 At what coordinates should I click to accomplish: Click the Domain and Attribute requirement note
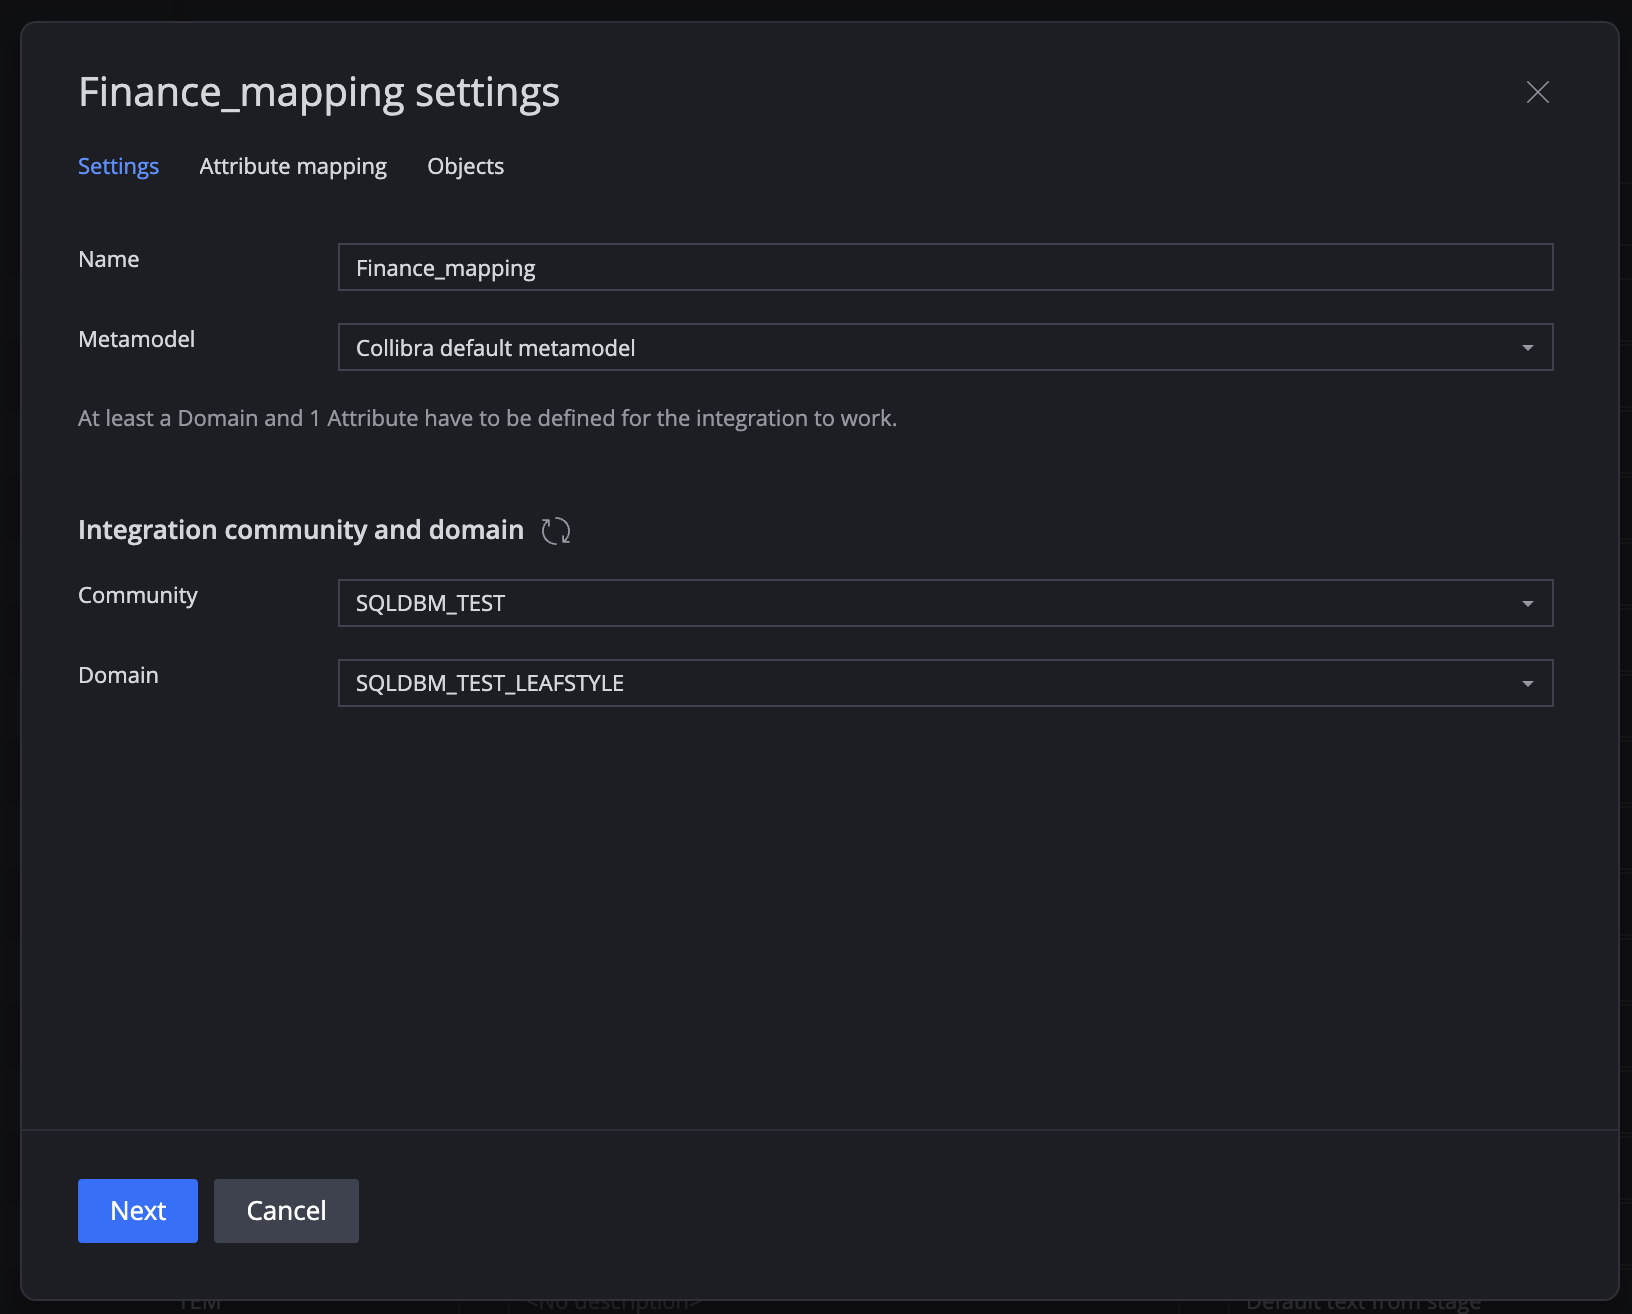pos(488,419)
